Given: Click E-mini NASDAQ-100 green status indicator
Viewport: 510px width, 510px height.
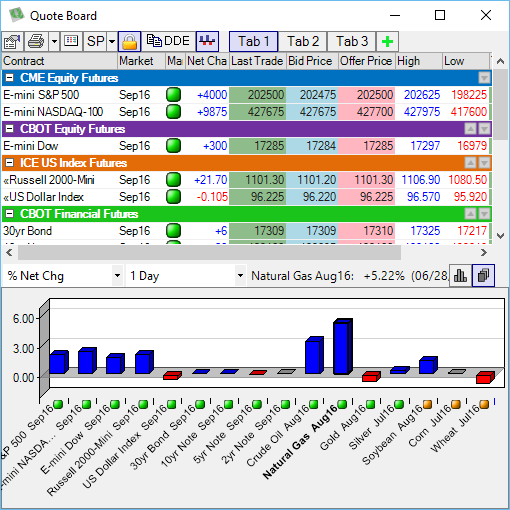Looking at the screenshot, I should (x=173, y=112).
